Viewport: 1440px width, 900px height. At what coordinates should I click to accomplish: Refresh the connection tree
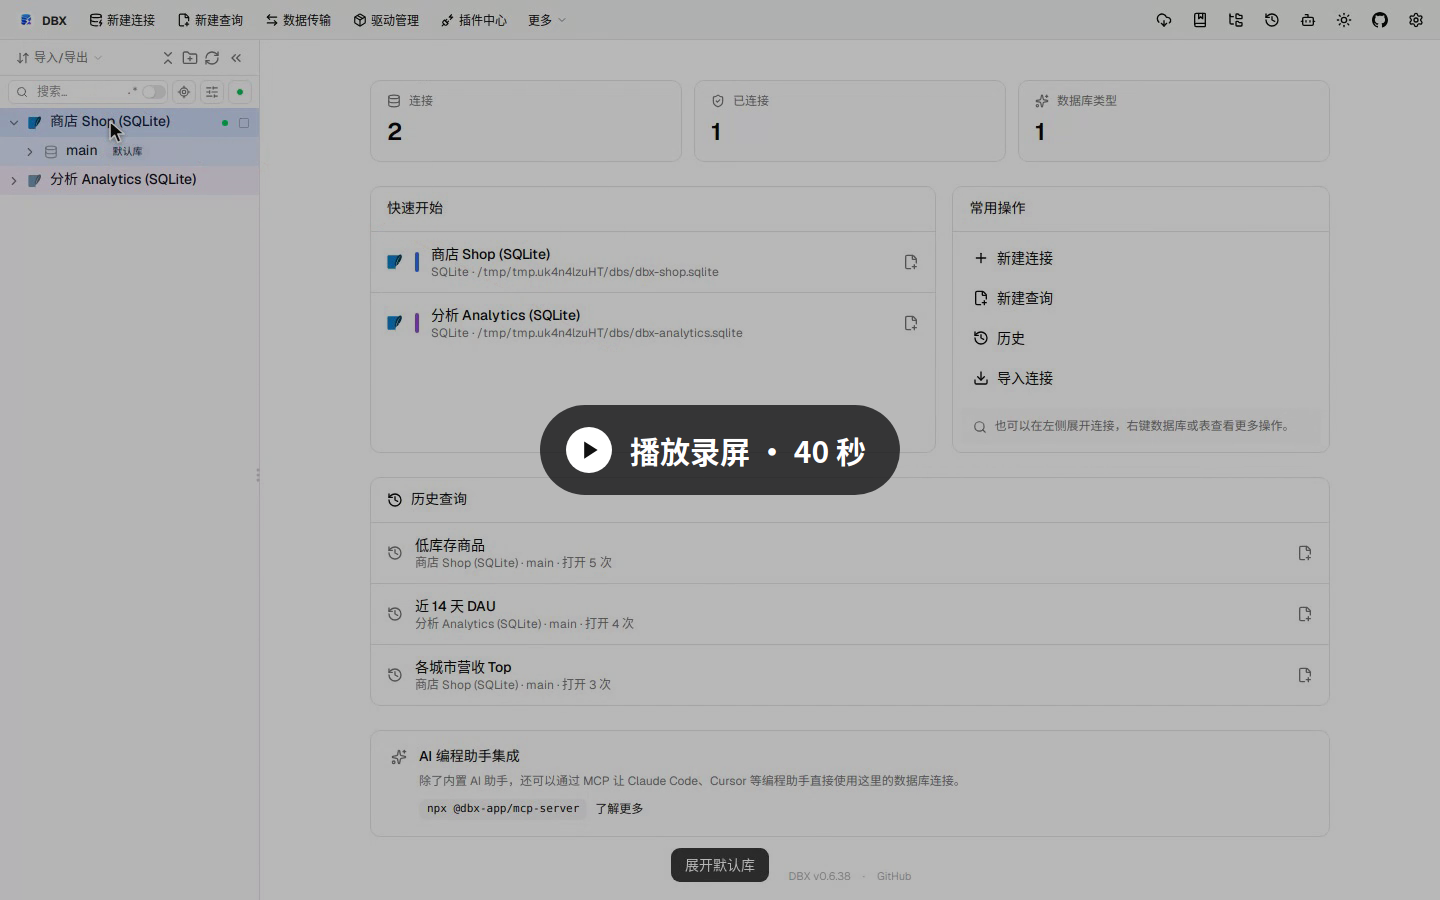212,58
